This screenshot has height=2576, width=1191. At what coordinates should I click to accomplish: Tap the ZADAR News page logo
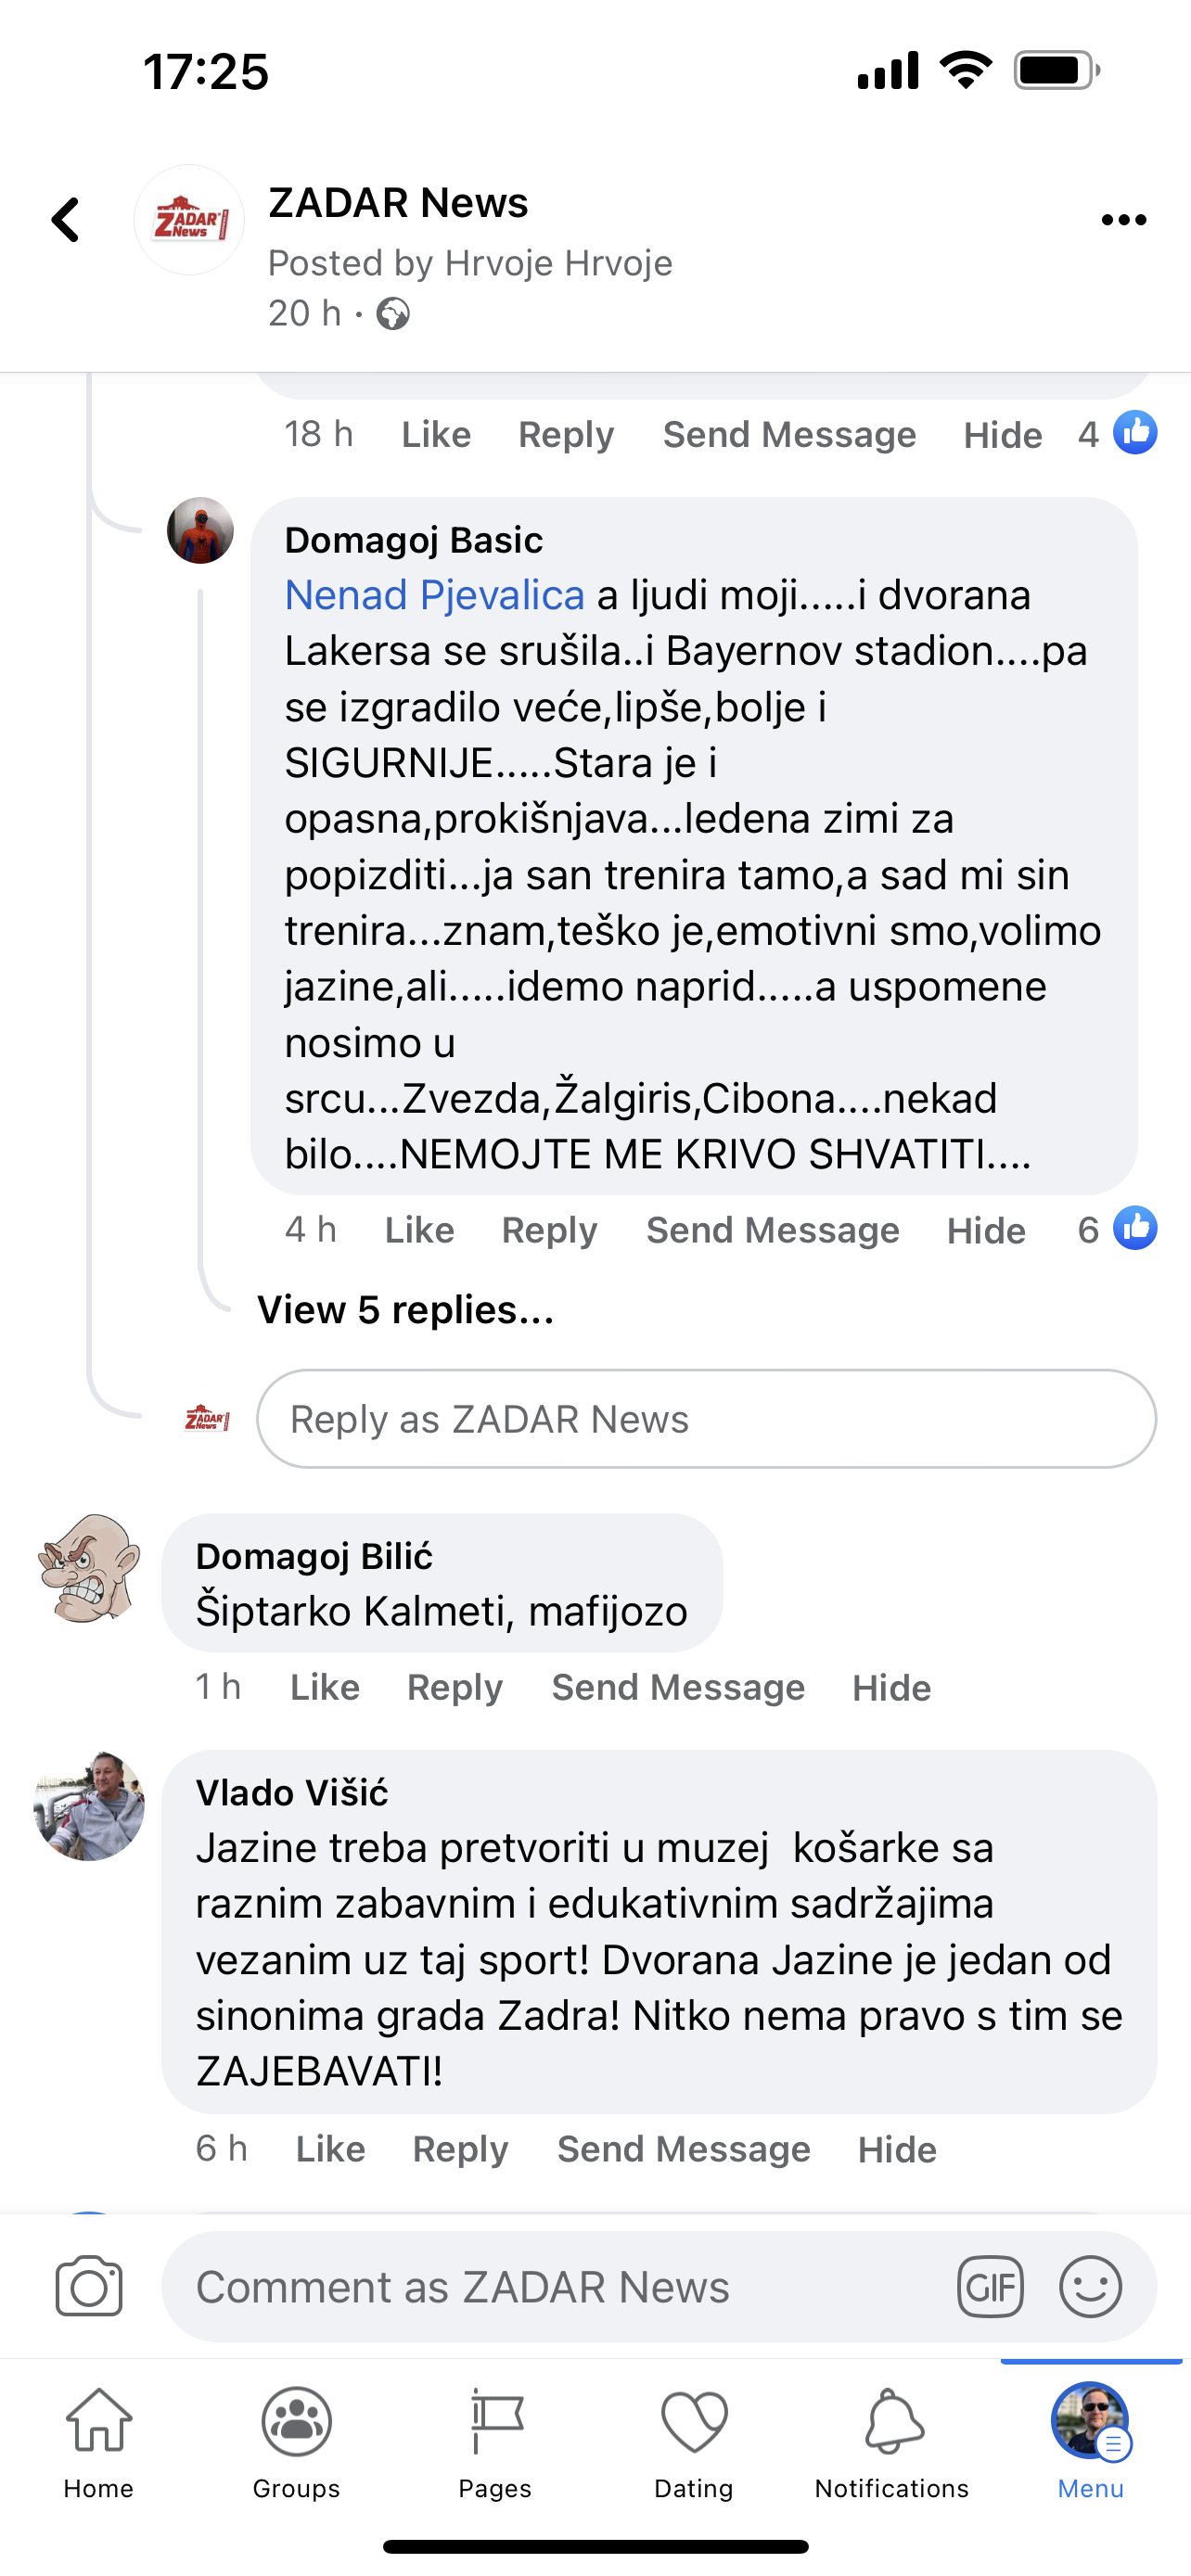[x=189, y=220]
